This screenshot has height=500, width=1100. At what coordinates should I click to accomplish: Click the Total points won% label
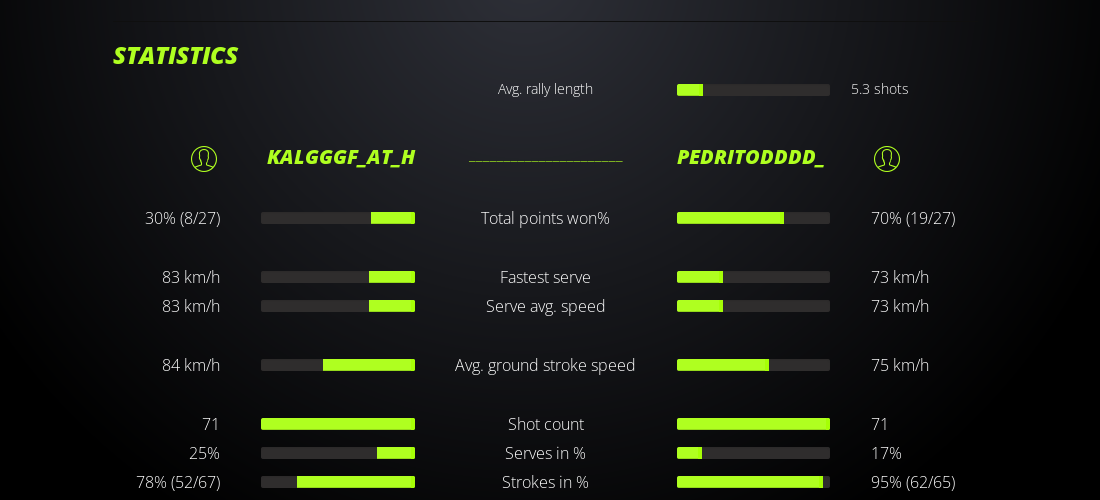point(545,218)
